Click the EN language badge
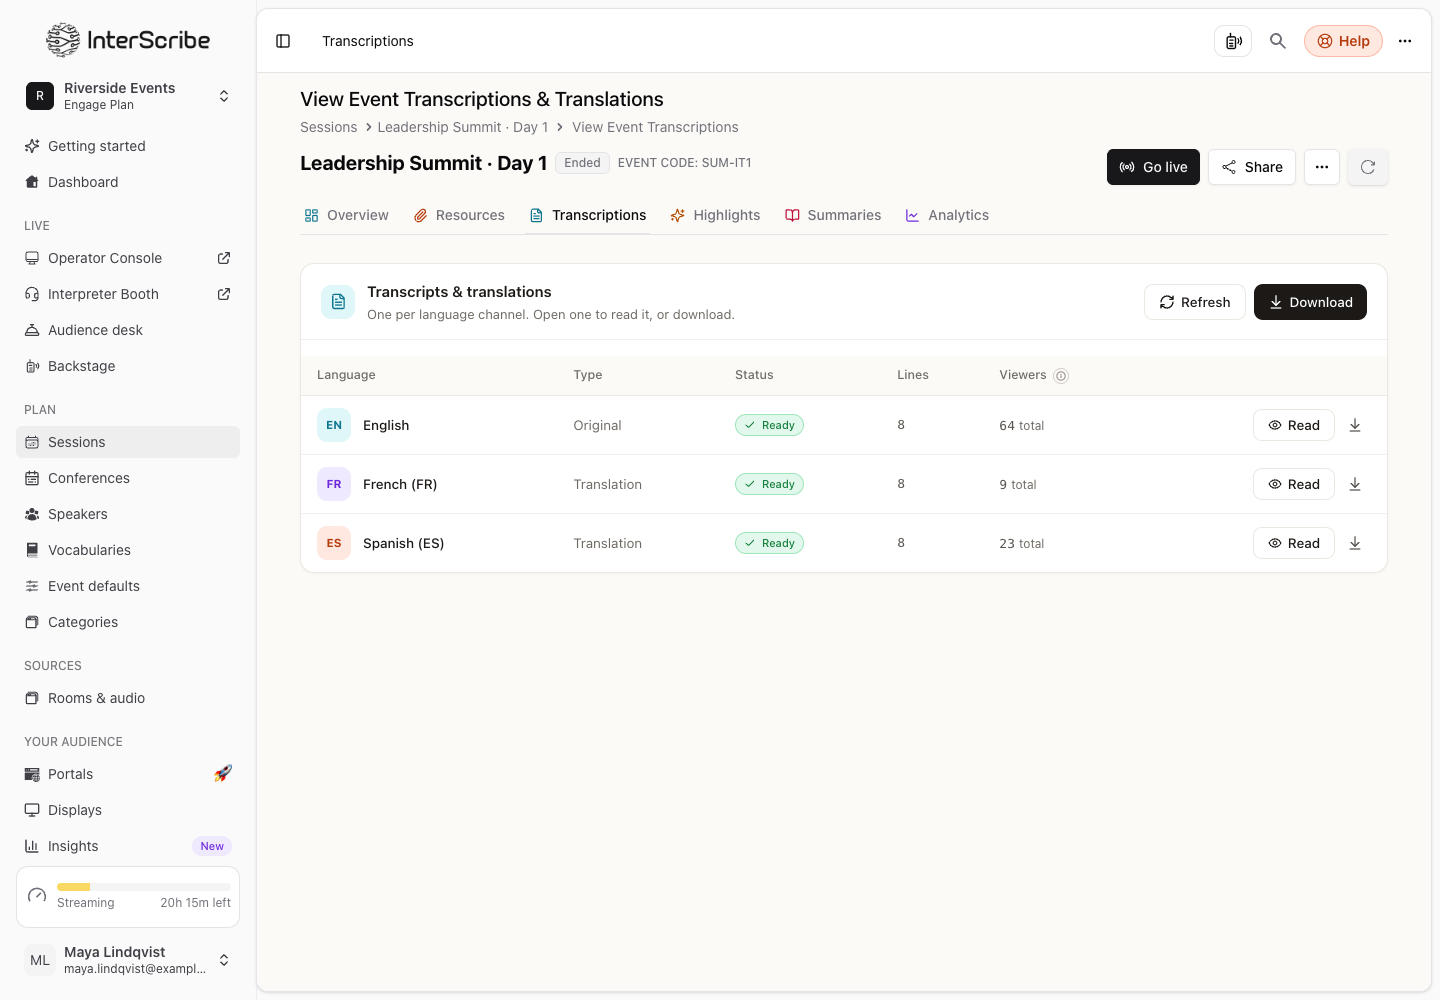The height and width of the screenshot is (1000, 1440). [334, 425]
